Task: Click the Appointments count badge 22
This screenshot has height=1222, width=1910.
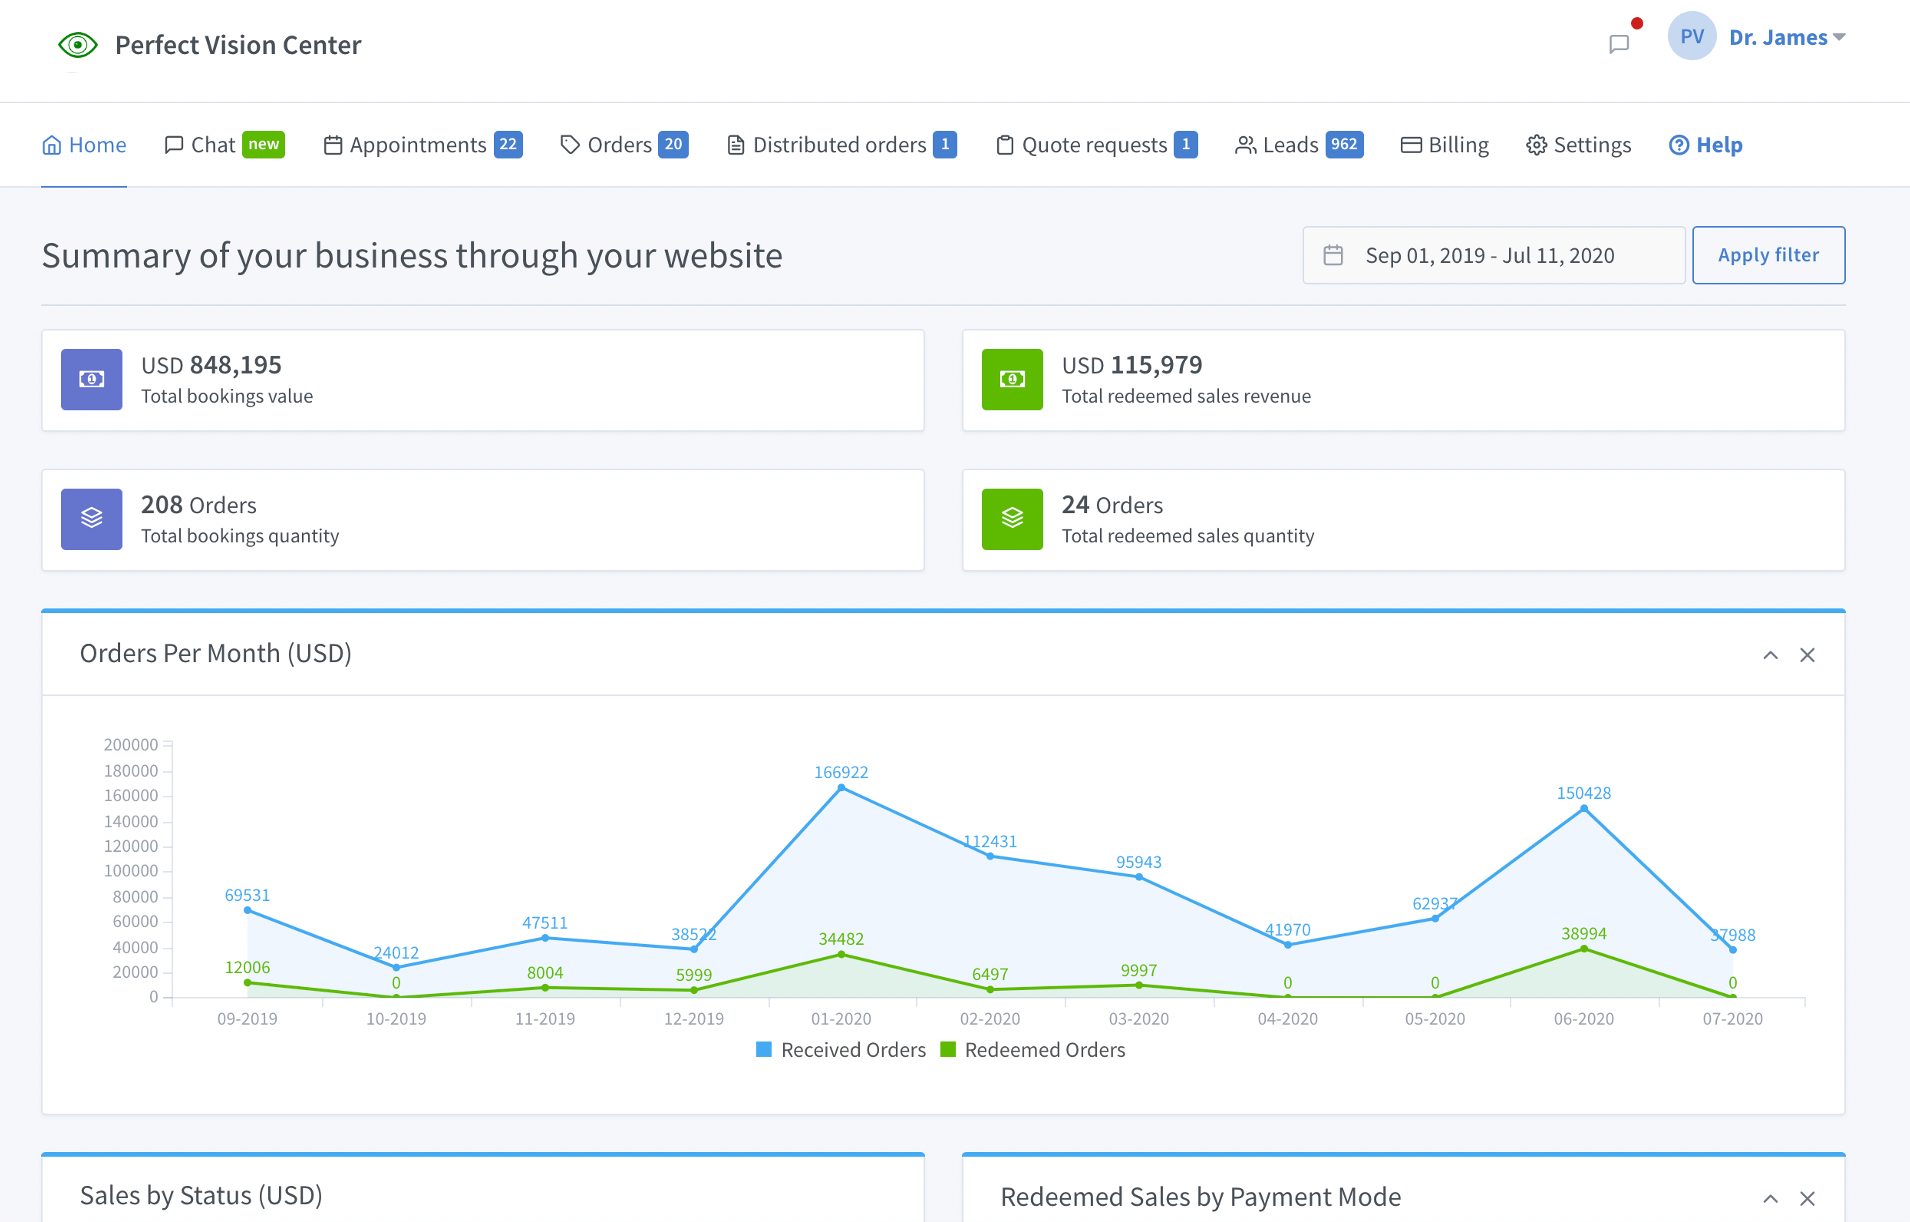Action: click(508, 145)
